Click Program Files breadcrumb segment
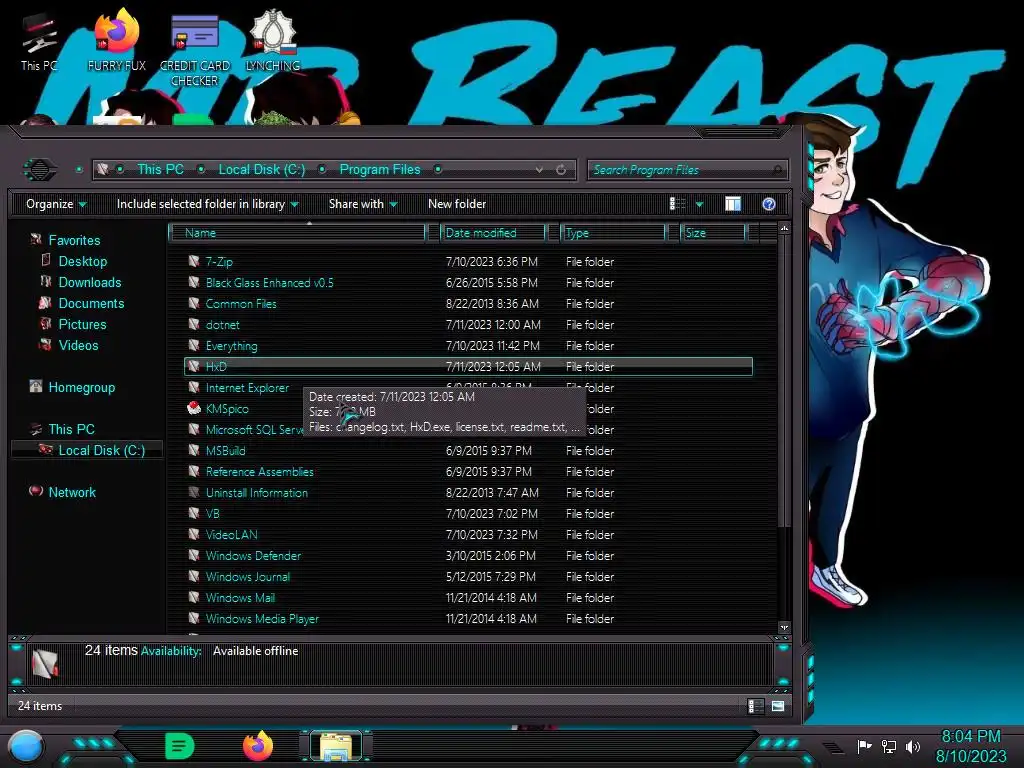The image size is (1024, 768). 379,170
